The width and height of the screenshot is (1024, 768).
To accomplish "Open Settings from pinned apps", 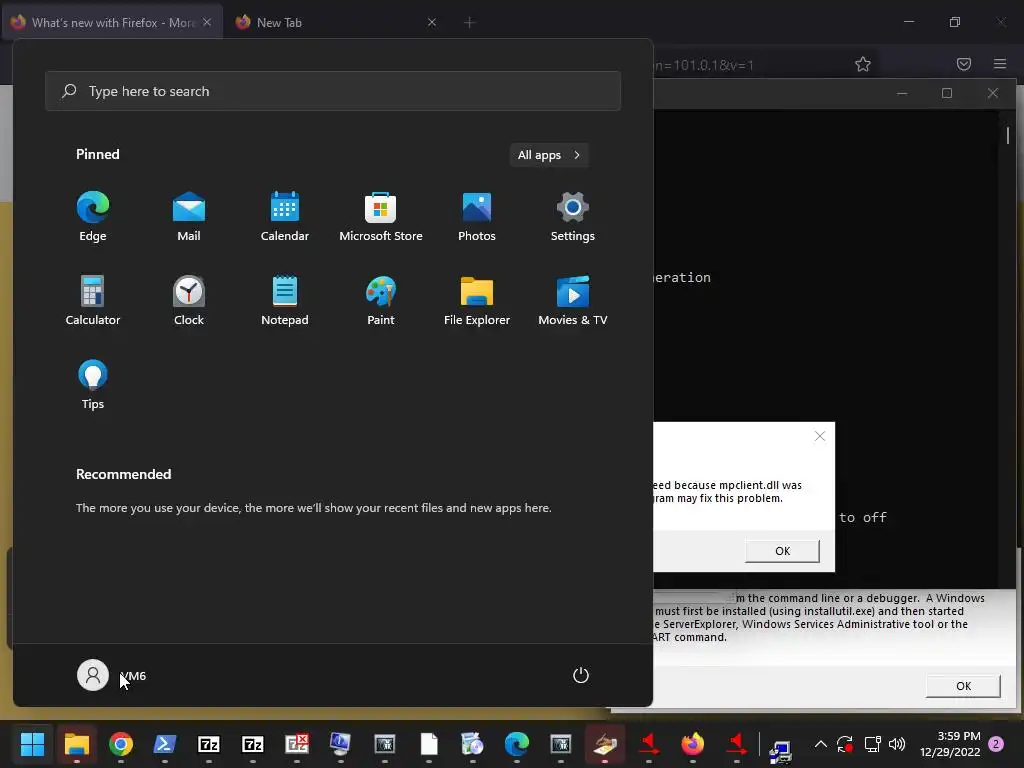I will 573,217.
